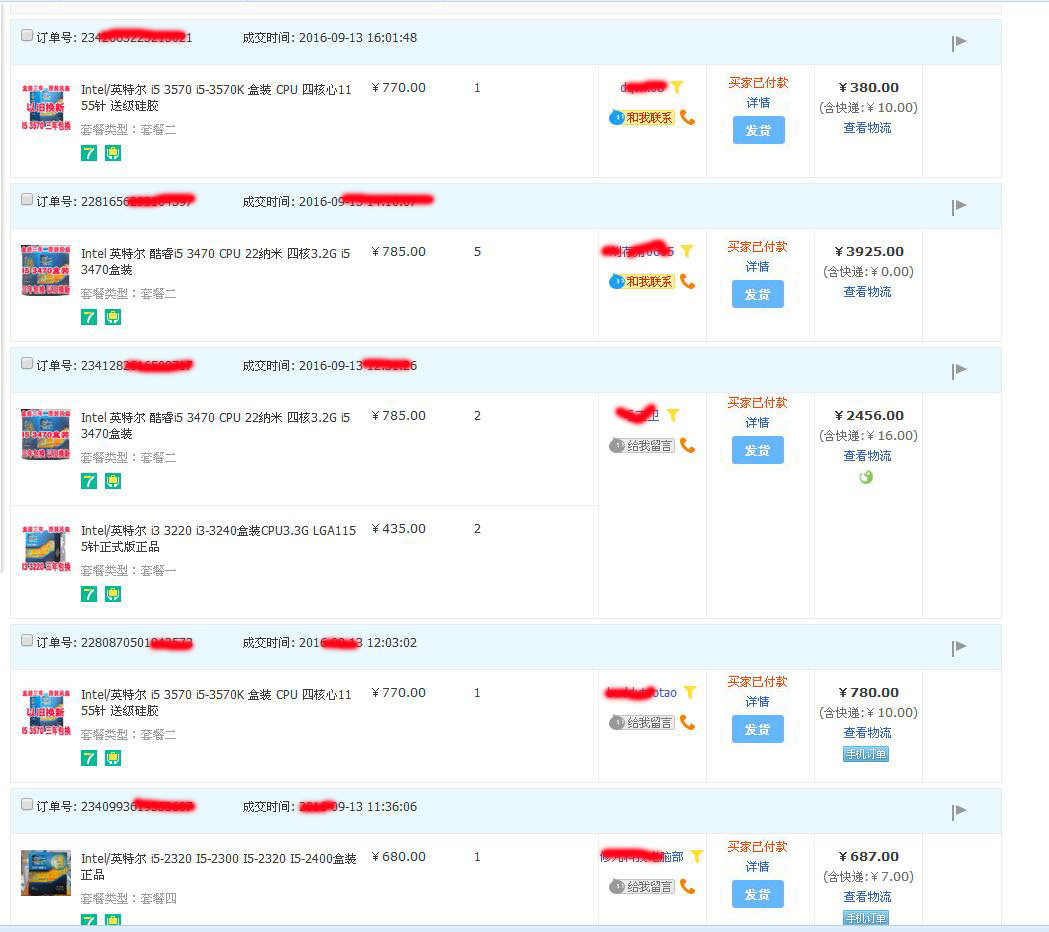This screenshot has width=1049, height=932.
Task: Open 详情 details for the ¥2456.00 order
Action: tap(758, 422)
